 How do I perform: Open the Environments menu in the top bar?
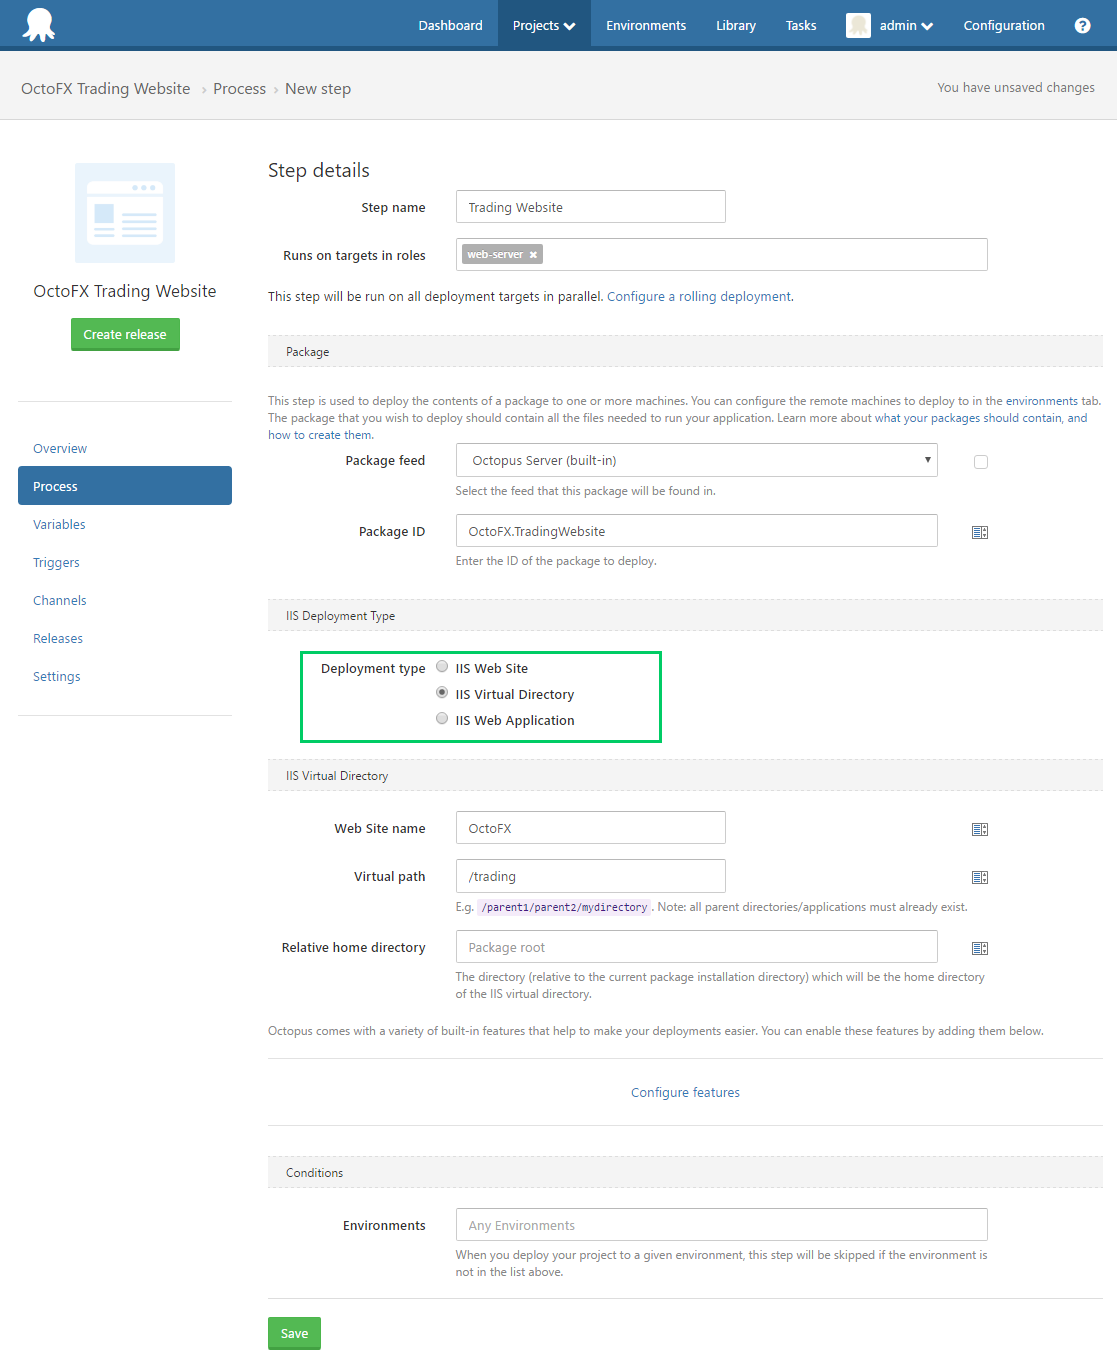[645, 25]
